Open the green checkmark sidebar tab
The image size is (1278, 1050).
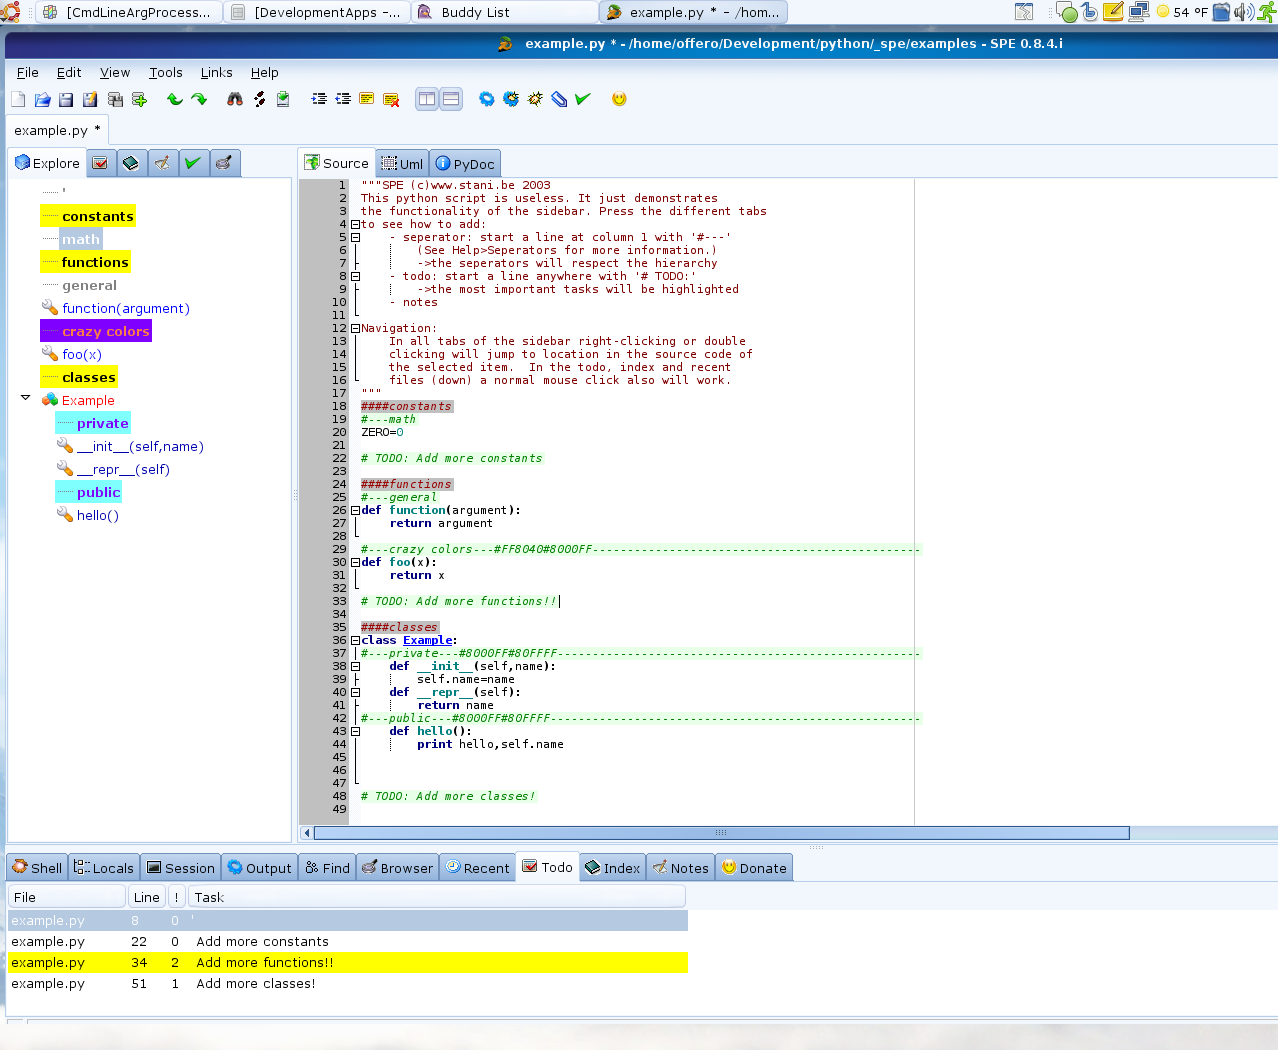[x=193, y=163]
